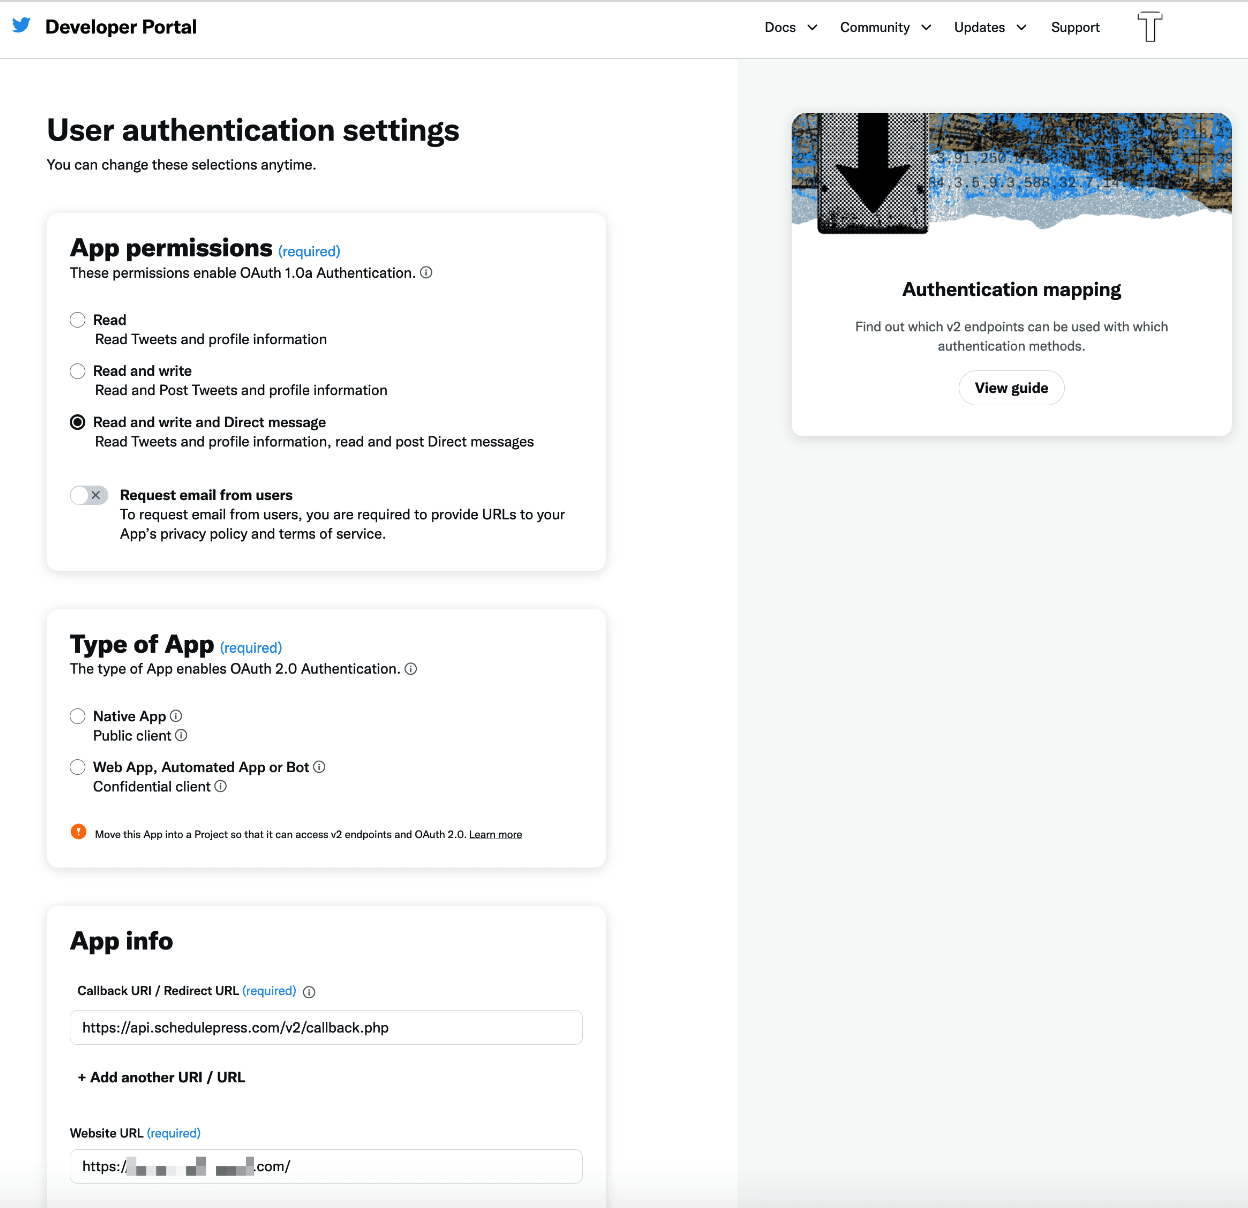Click info icon next to Public client
Image resolution: width=1248 pixels, height=1208 pixels.
(x=181, y=735)
